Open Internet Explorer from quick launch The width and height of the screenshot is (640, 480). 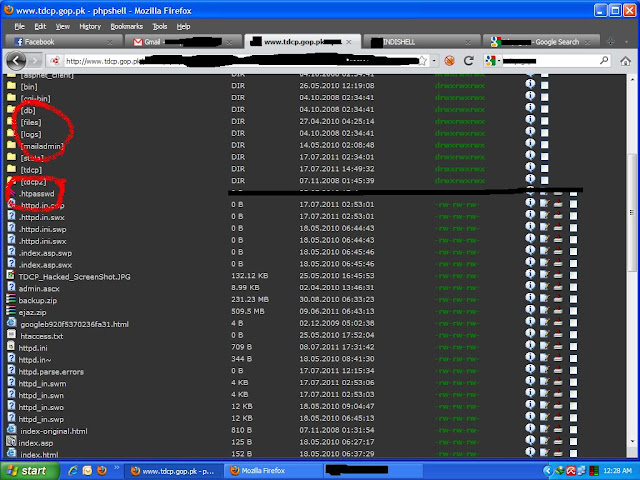pos(73,471)
